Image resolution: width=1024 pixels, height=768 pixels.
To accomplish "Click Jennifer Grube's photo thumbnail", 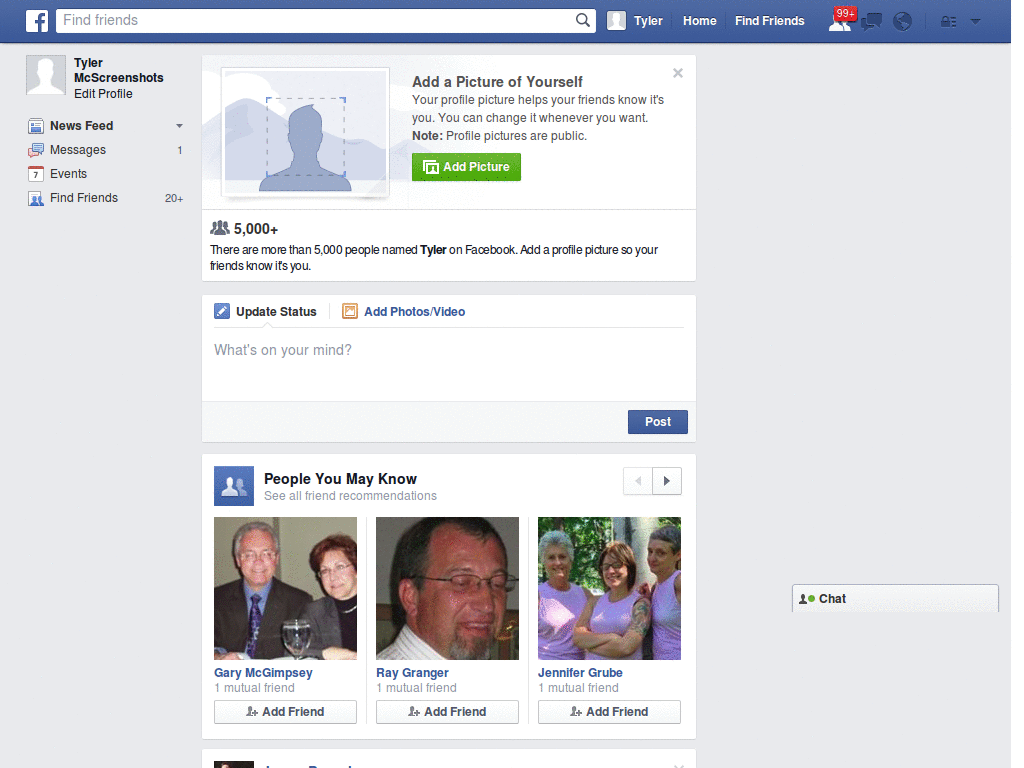I will point(609,588).
